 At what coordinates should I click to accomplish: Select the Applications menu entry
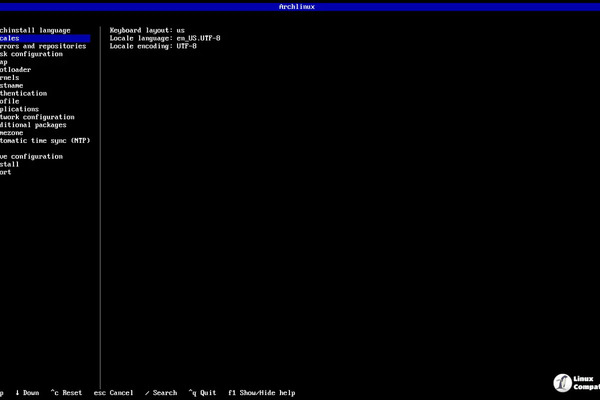(20, 109)
